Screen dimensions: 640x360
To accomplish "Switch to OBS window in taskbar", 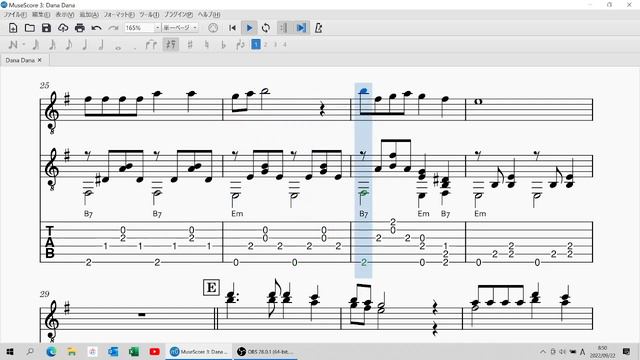I will [x=266, y=351].
